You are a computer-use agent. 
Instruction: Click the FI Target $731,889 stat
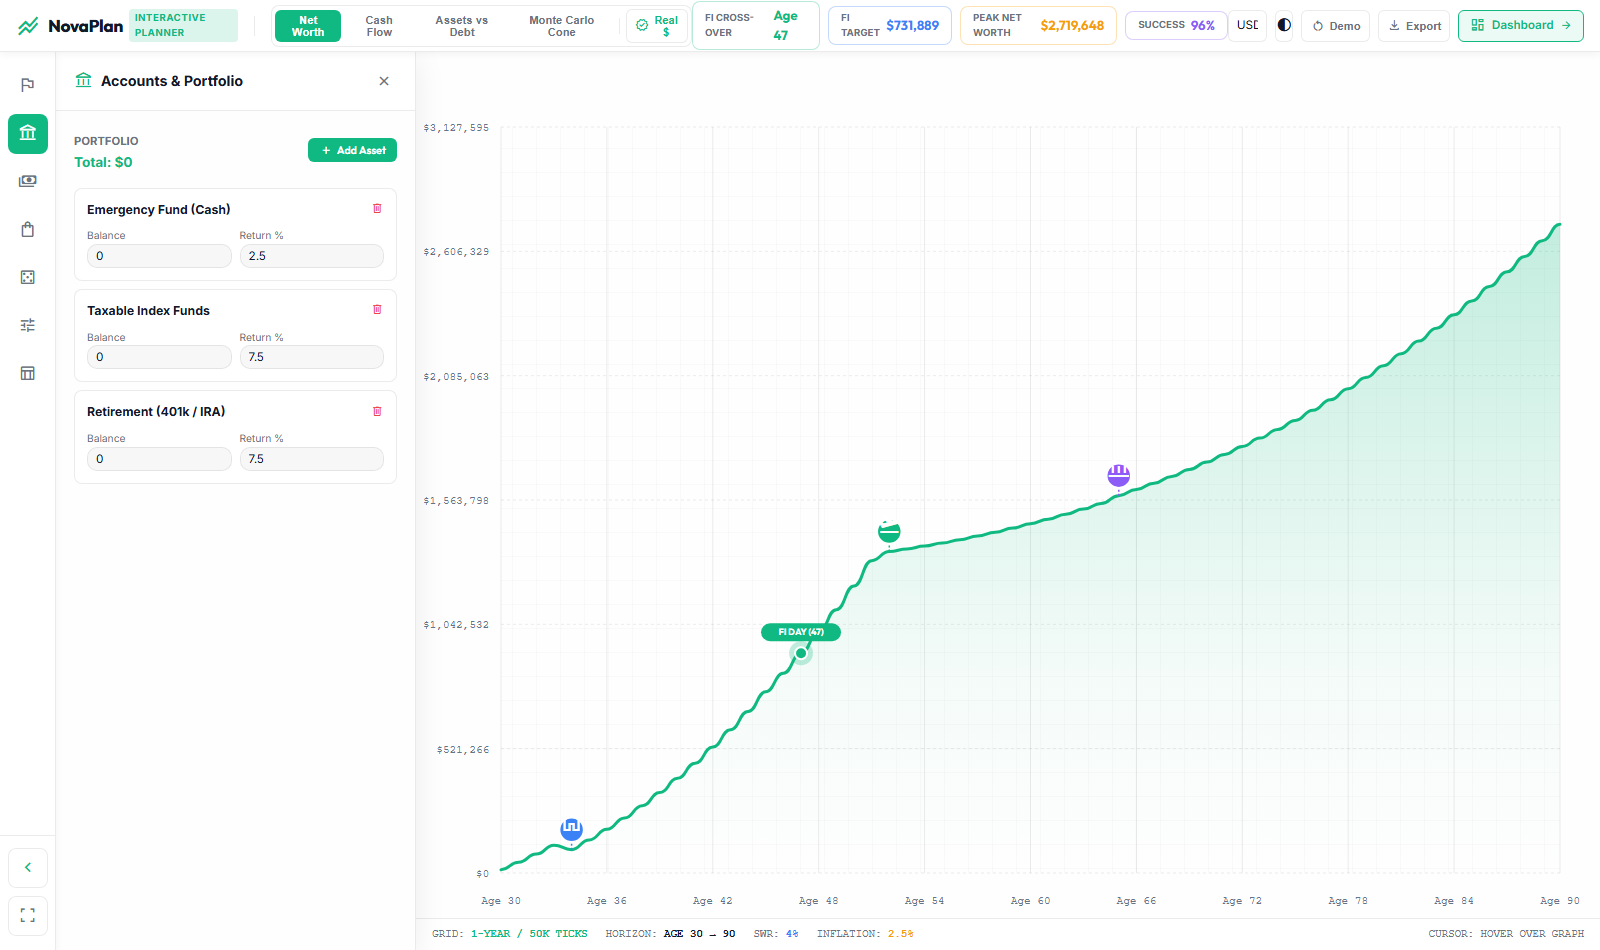point(890,26)
